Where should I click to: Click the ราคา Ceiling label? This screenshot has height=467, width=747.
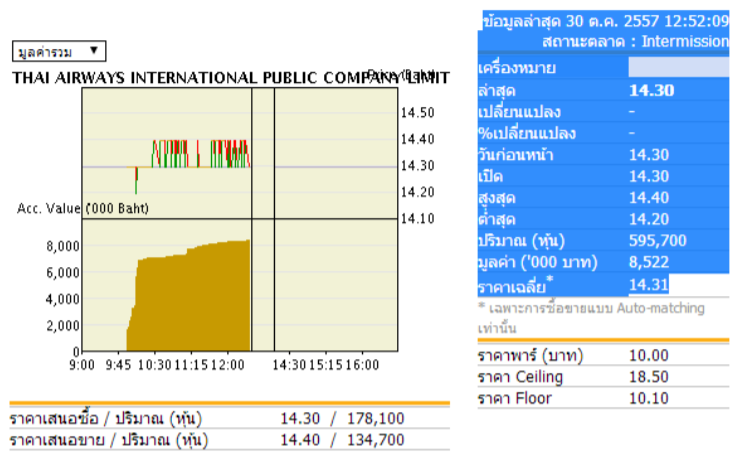coord(520,376)
